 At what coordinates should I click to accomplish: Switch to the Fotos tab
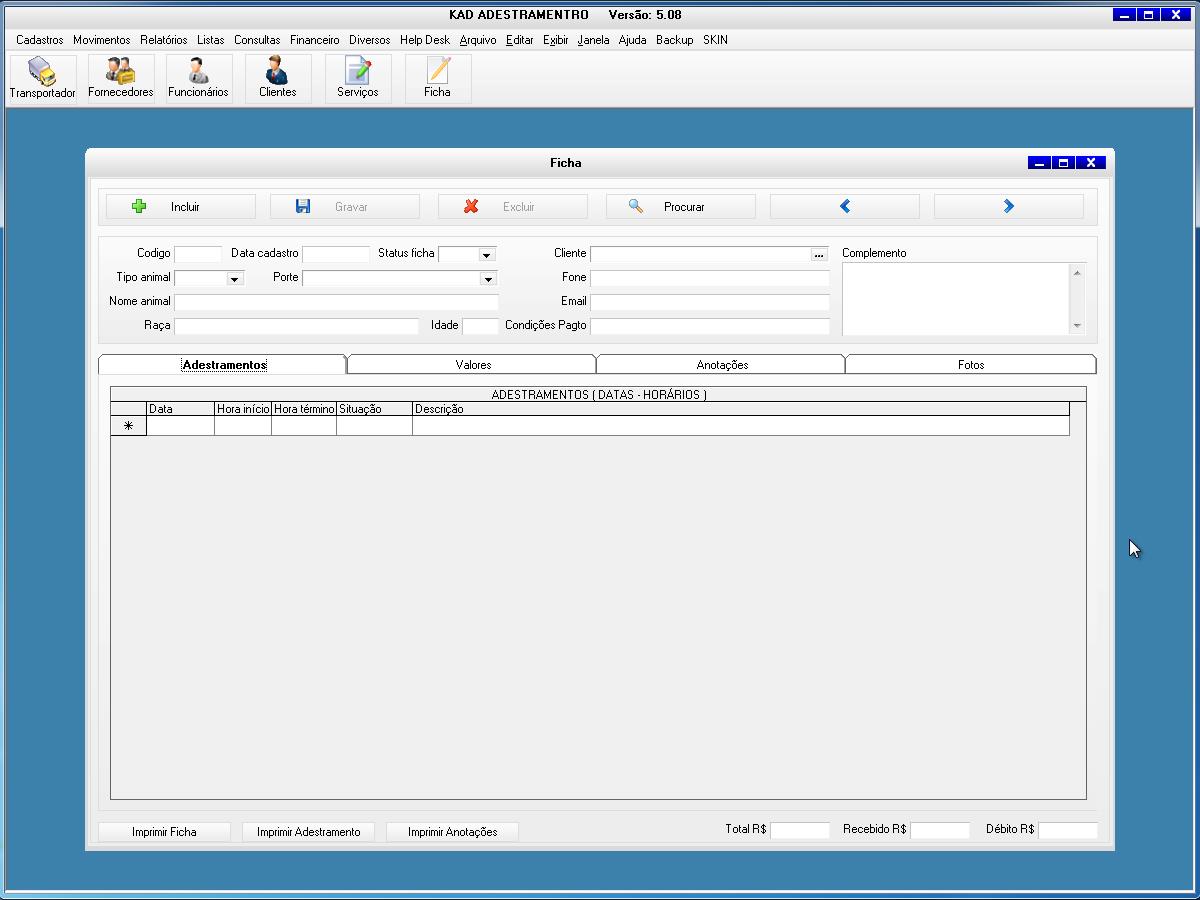click(x=971, y=365)
